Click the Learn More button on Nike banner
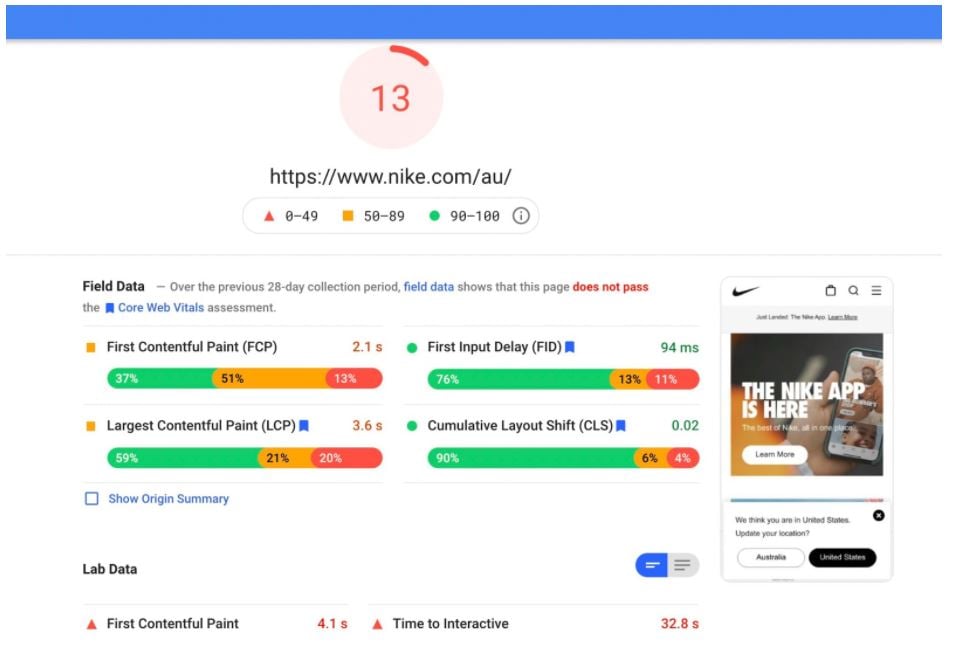The width and height of the screenshot is (955, 653). (x=775, y=454)
